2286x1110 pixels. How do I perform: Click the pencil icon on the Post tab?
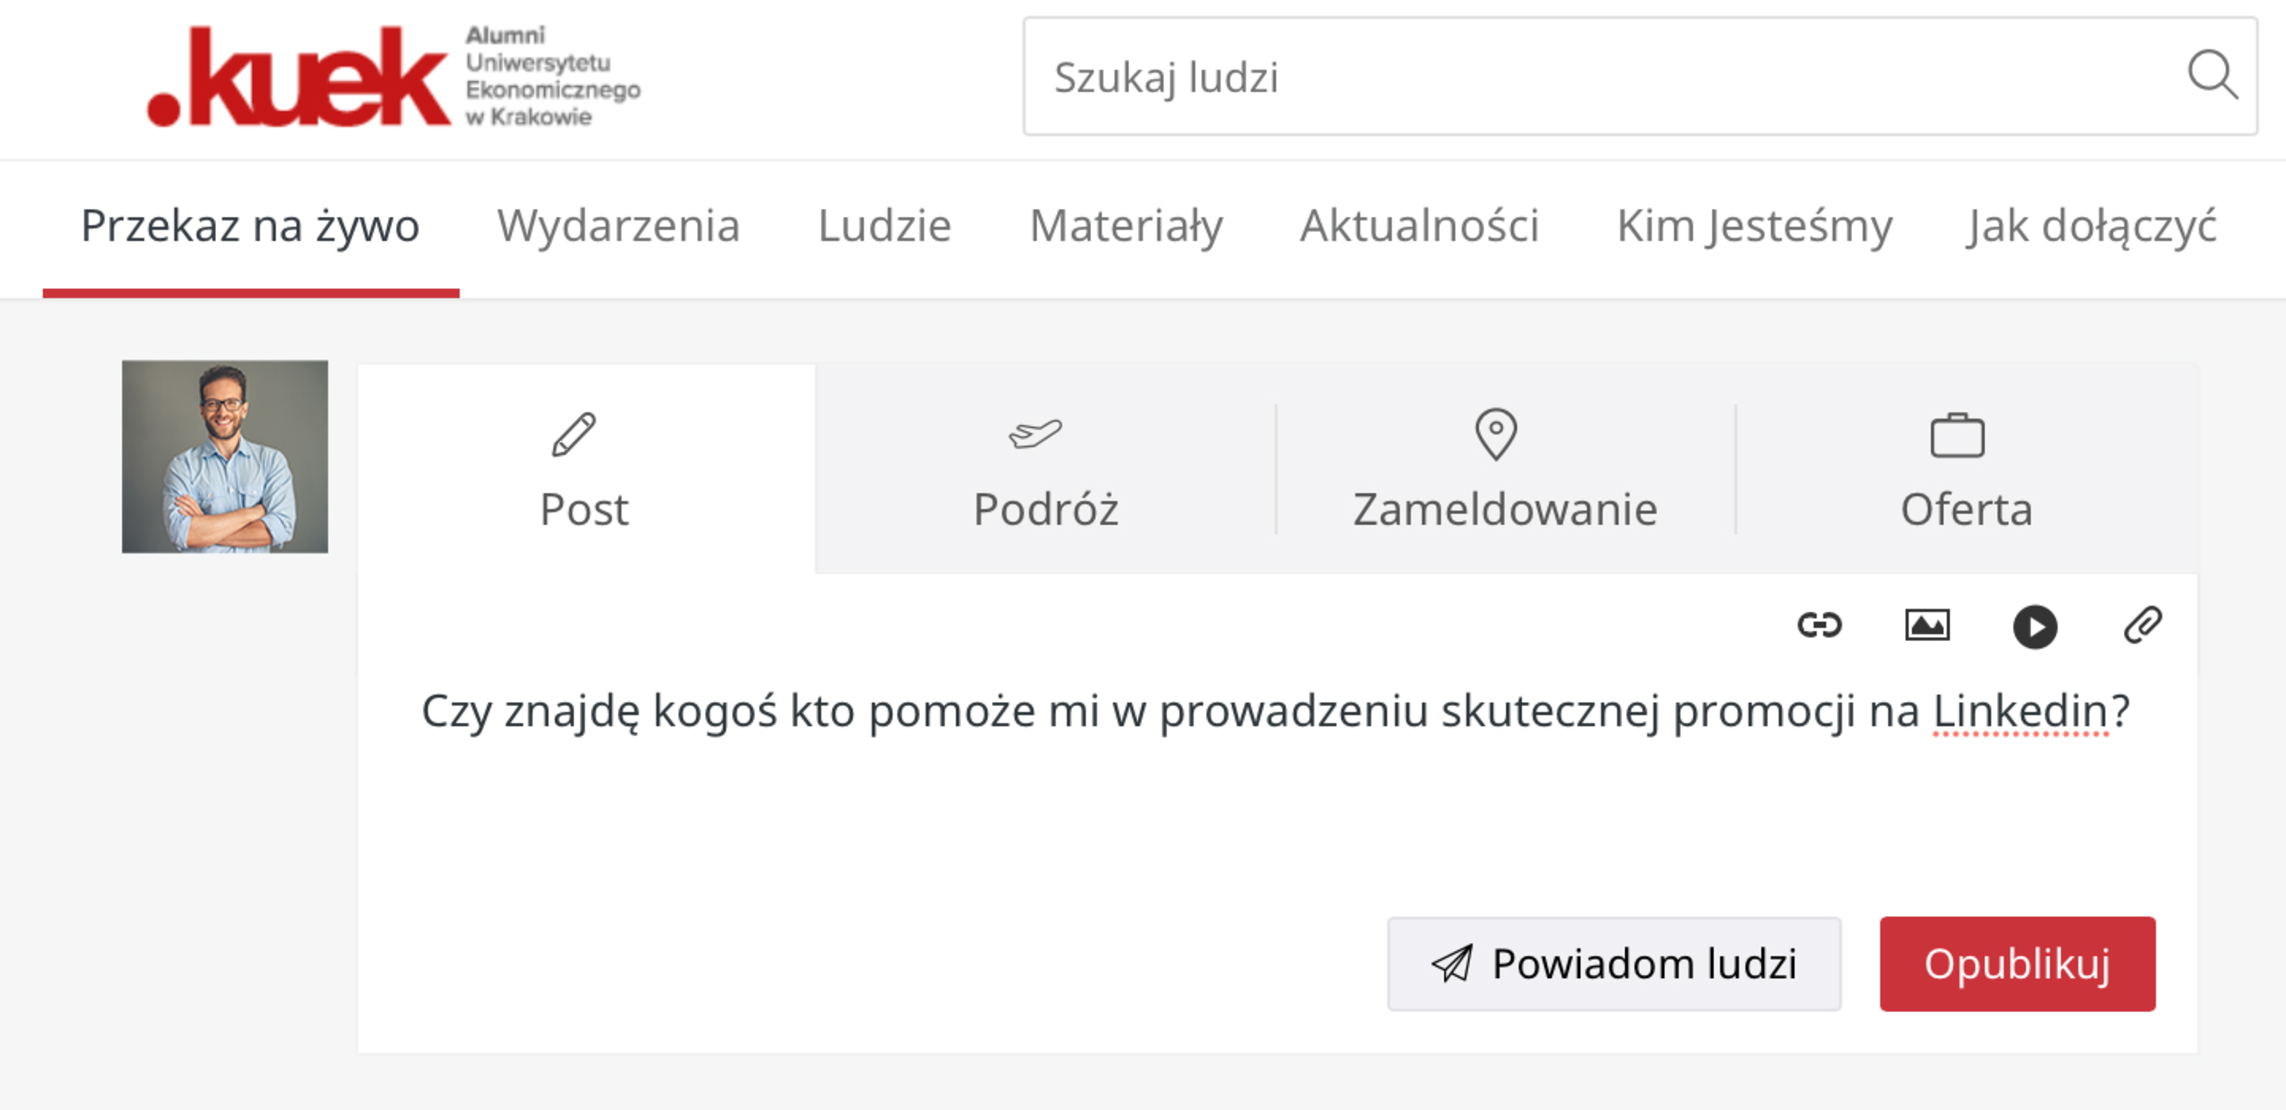pos(574,435)
